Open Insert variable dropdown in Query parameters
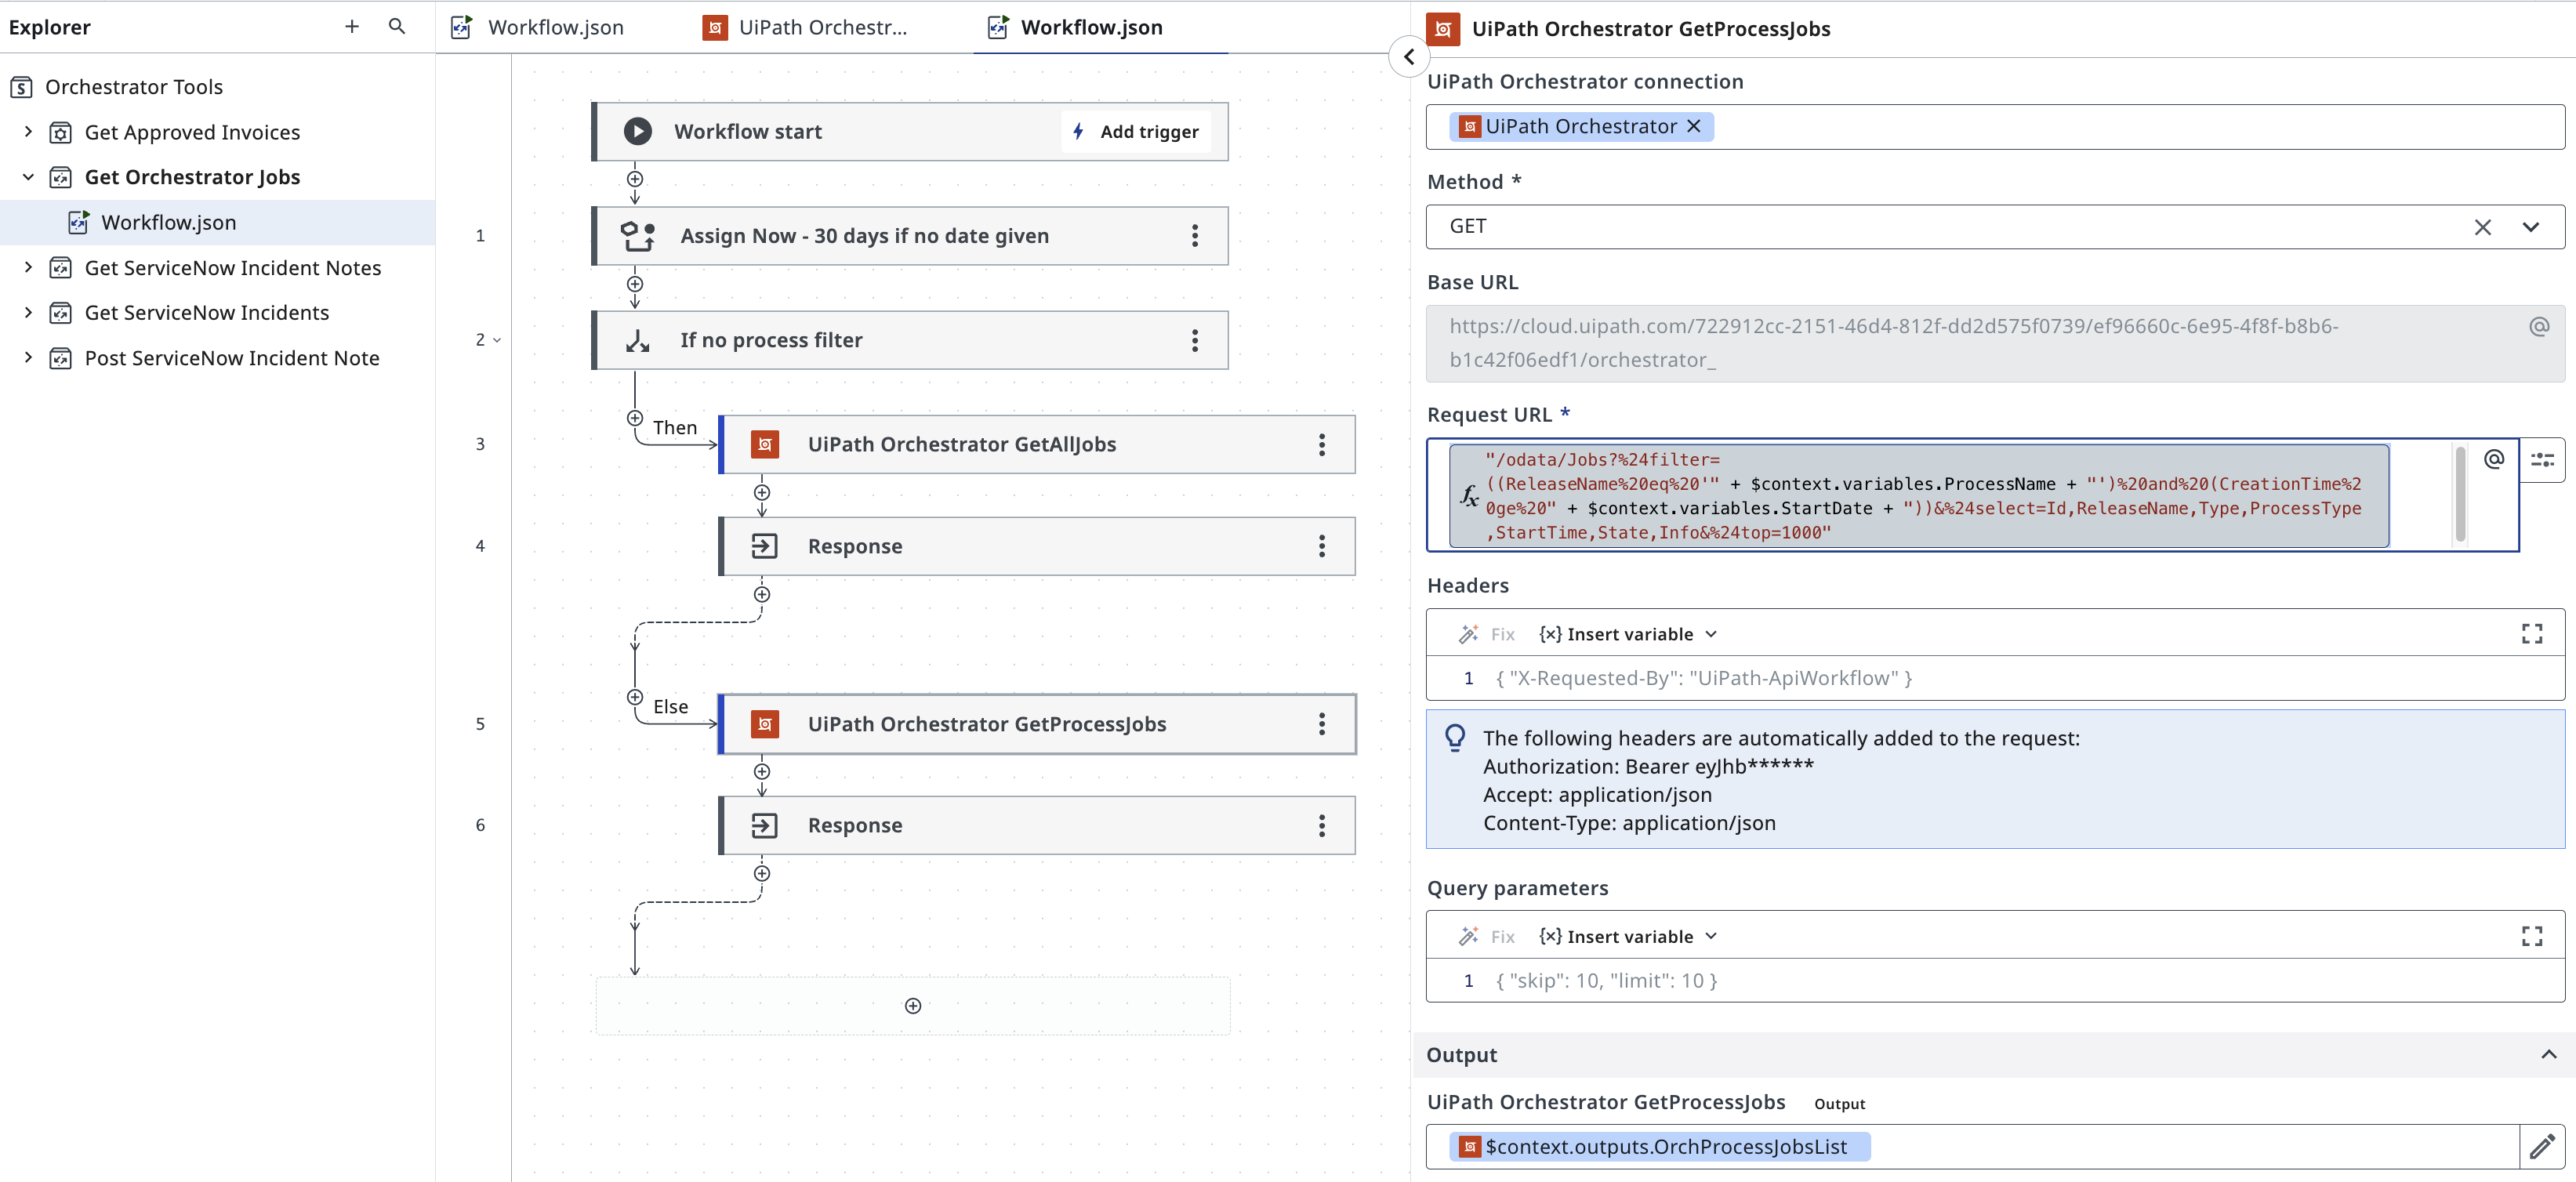 (1628, 936)
